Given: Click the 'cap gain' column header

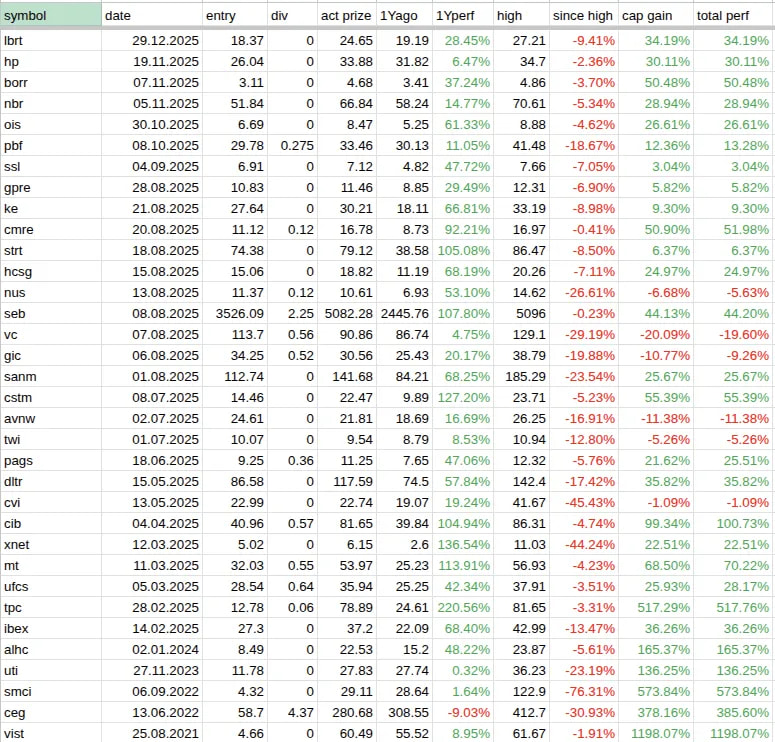Looking at the screenshot, I should (x=656, y=15).
